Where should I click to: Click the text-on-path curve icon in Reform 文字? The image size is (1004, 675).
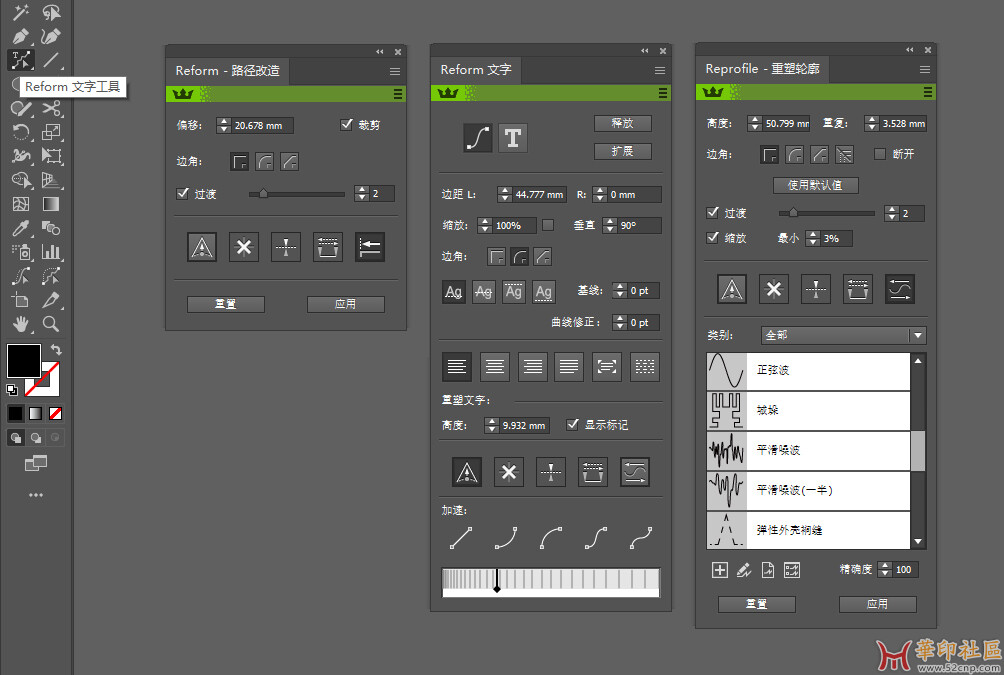[x=478, y=138]
